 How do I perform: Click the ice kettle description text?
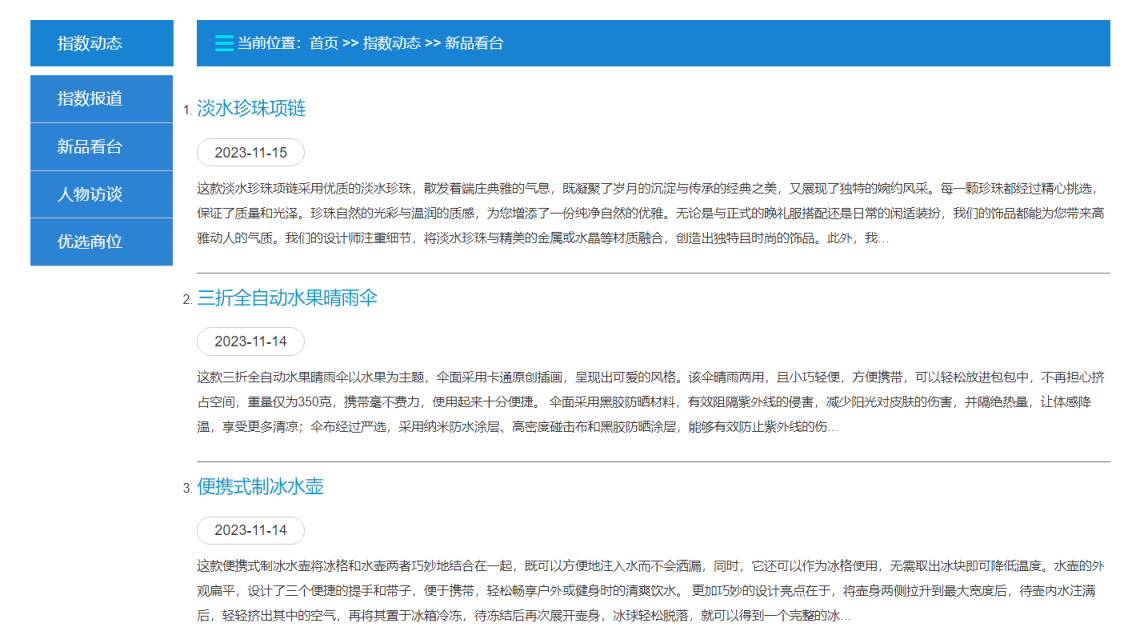click(x=650, y=590)
